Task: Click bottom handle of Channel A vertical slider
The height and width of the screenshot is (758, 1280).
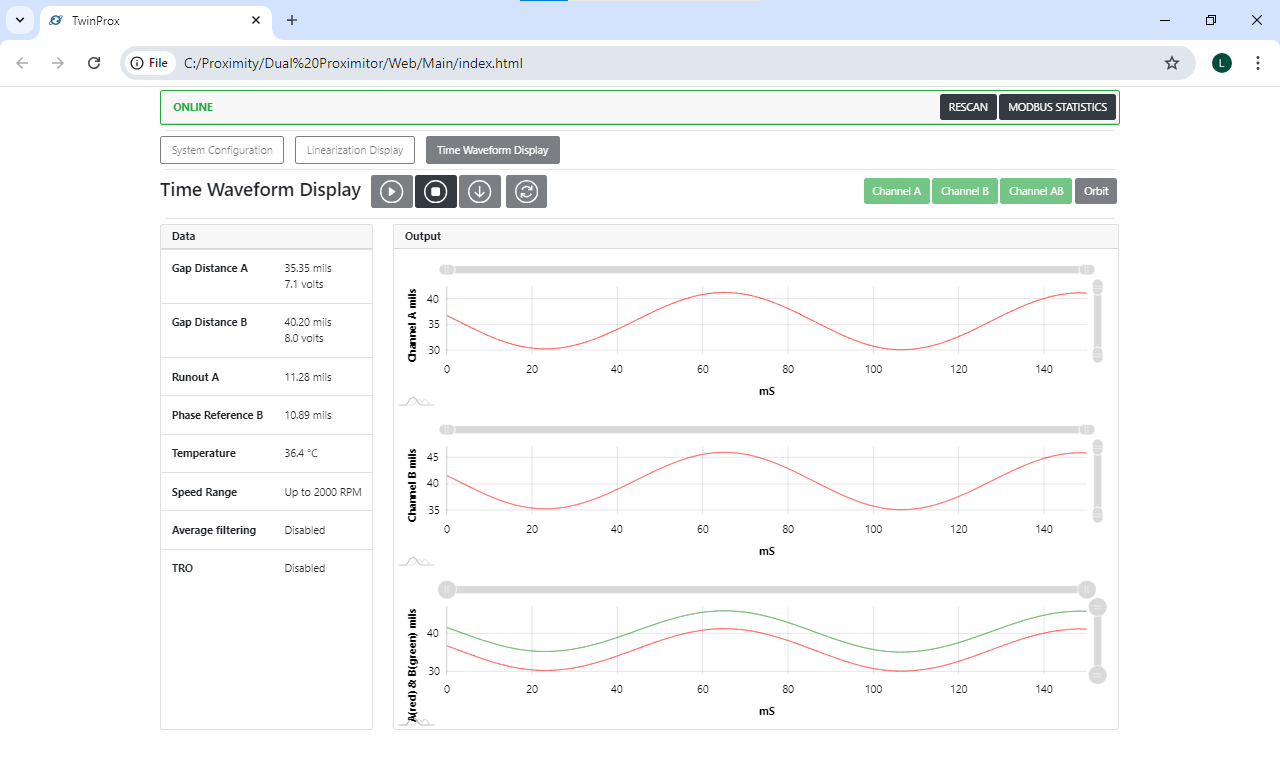Action: [x=1097, y=354]
